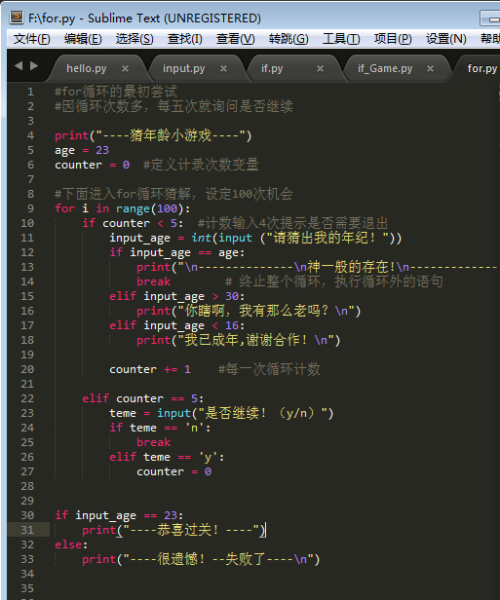Open the 工具(T) menu
This screenshot has width=500, height=600.
[x=341, y=39]
